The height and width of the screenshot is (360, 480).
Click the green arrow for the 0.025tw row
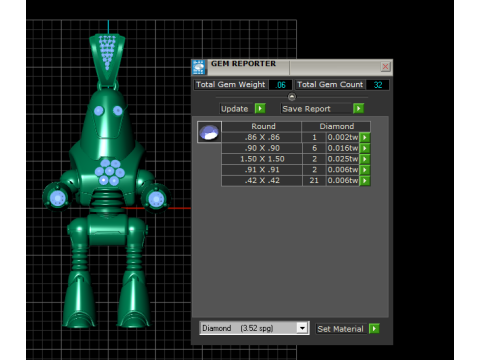coord(365,159)
